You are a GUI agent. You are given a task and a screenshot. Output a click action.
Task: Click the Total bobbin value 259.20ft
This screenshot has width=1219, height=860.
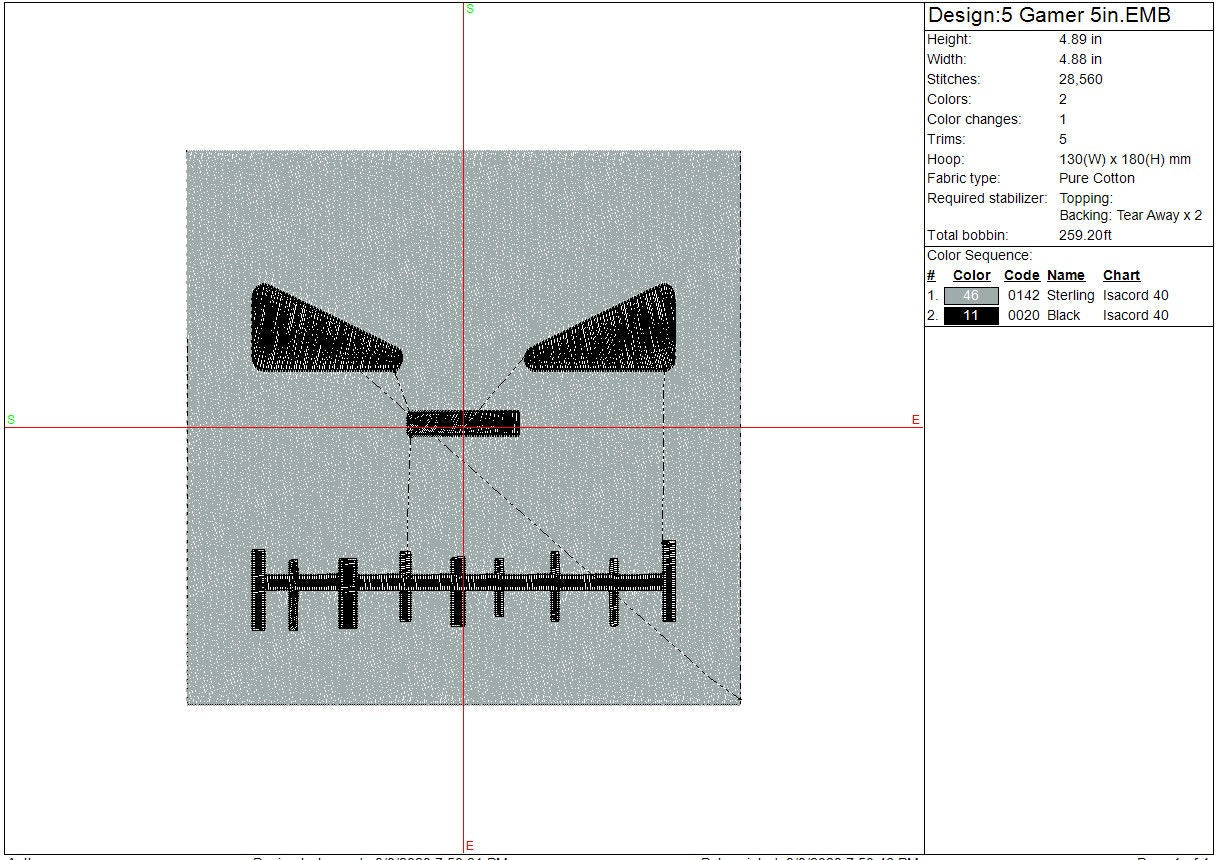point(1085,236)
